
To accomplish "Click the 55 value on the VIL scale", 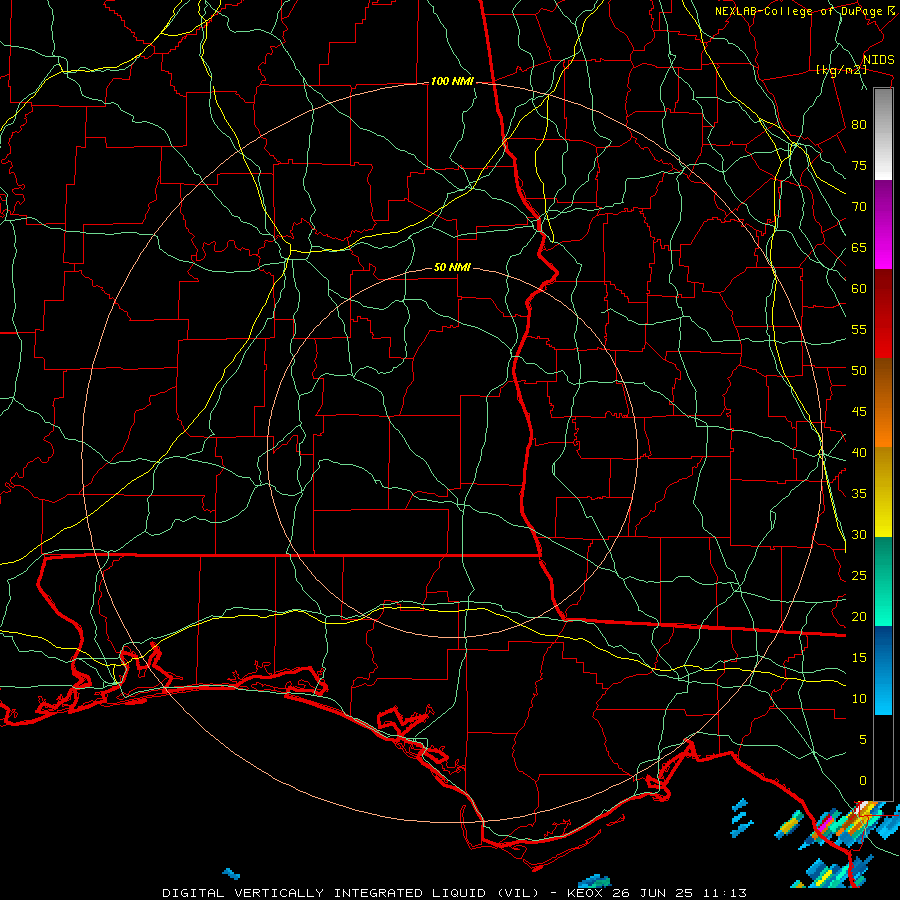I will (x=859, y=329).
